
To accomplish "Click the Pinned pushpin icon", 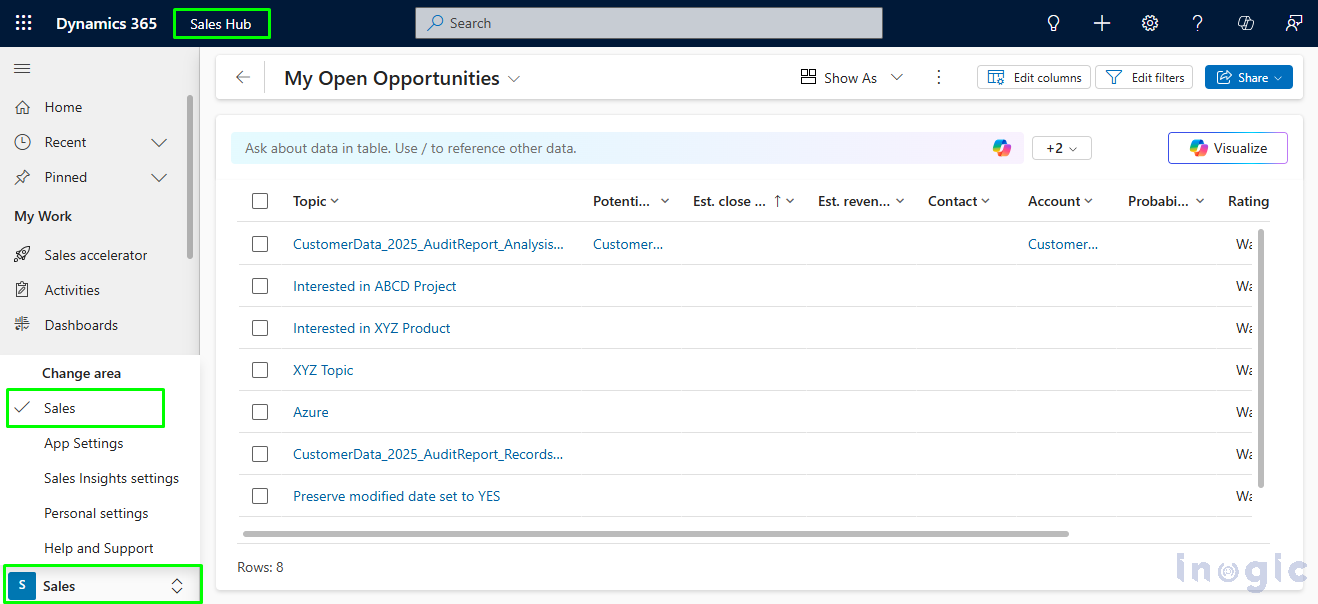I will (x=22, y=177).
